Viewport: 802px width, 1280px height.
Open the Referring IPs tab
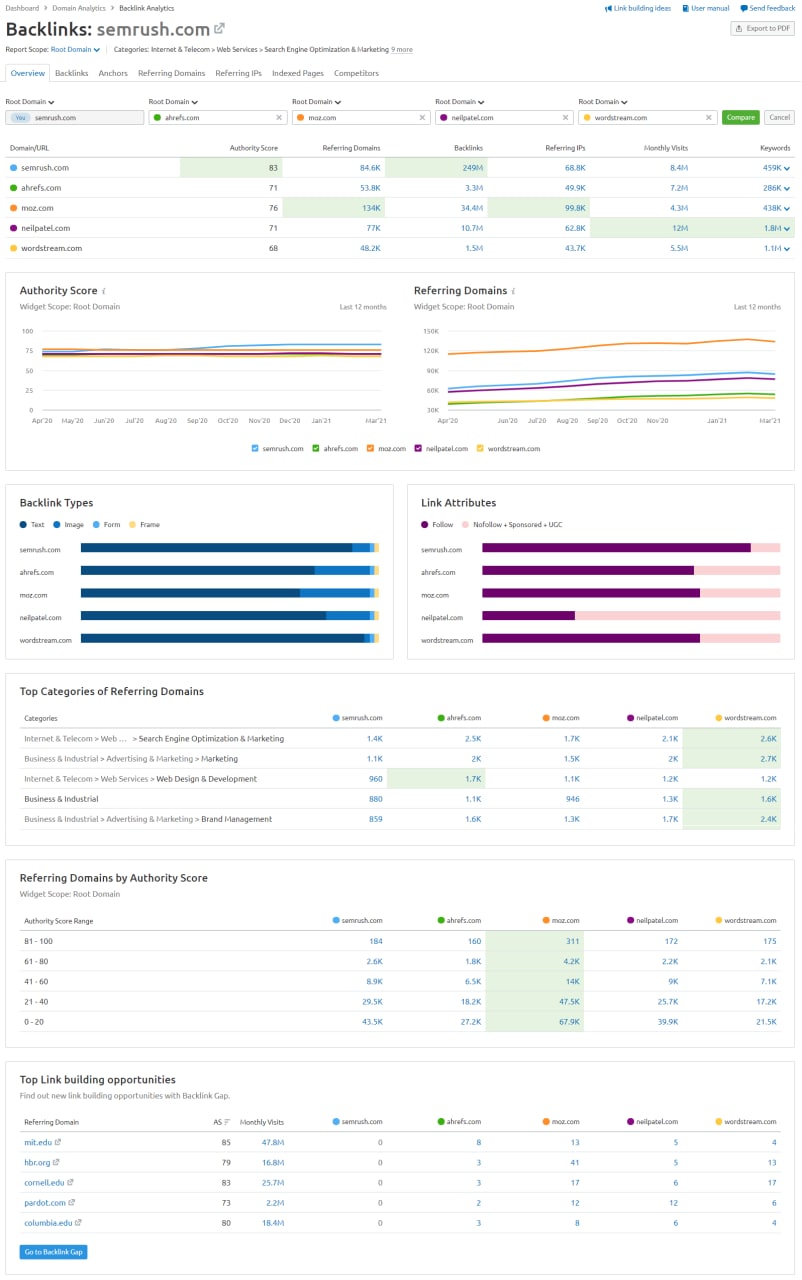coord(238,73)
